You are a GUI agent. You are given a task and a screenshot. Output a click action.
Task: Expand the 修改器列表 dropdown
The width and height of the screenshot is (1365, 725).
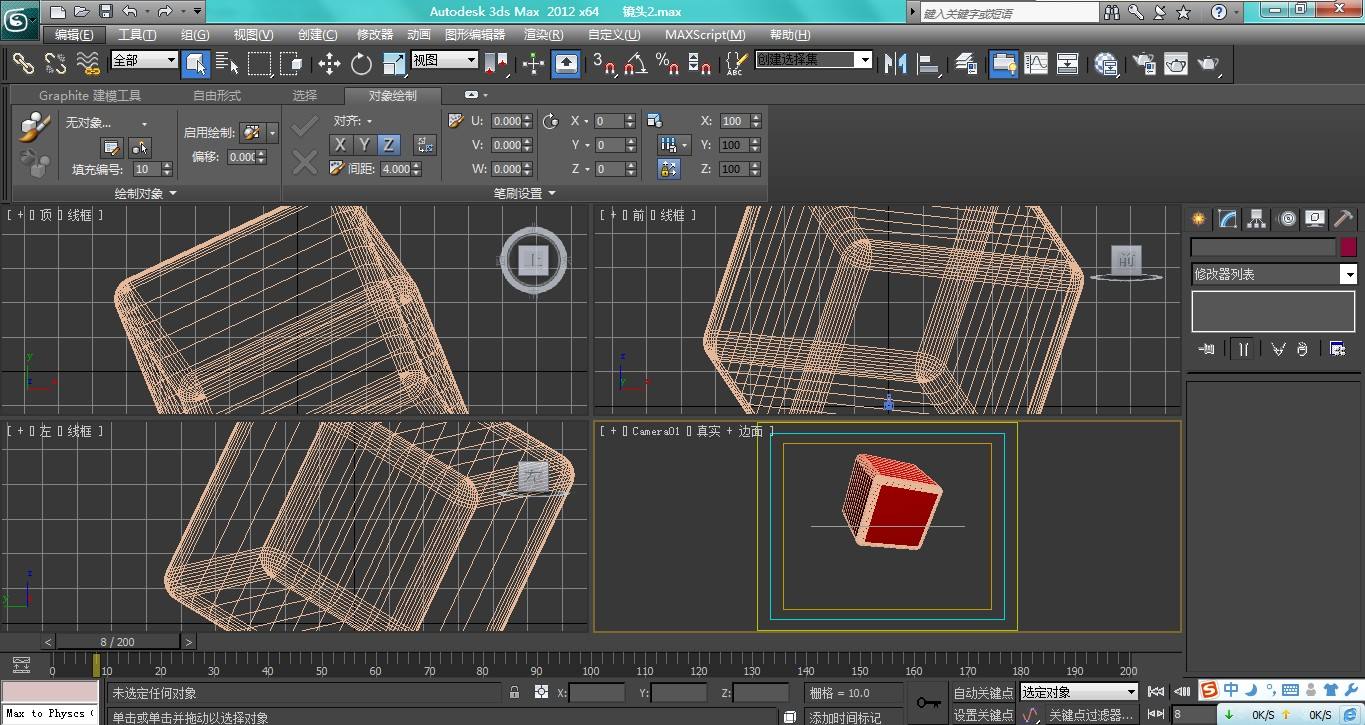click(x=1348, y=274)
